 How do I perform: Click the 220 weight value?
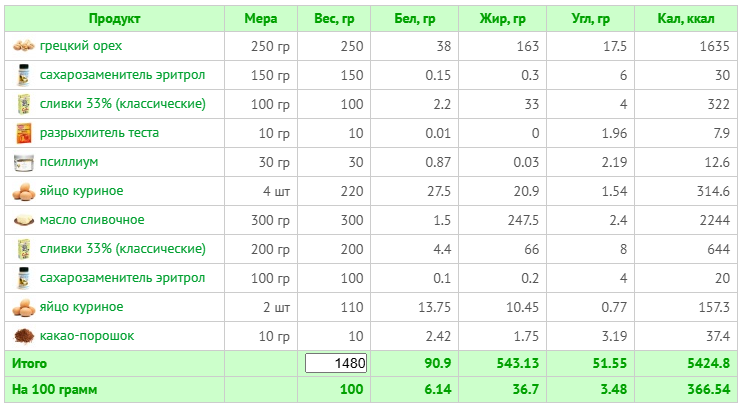click(x=352, y=191)
